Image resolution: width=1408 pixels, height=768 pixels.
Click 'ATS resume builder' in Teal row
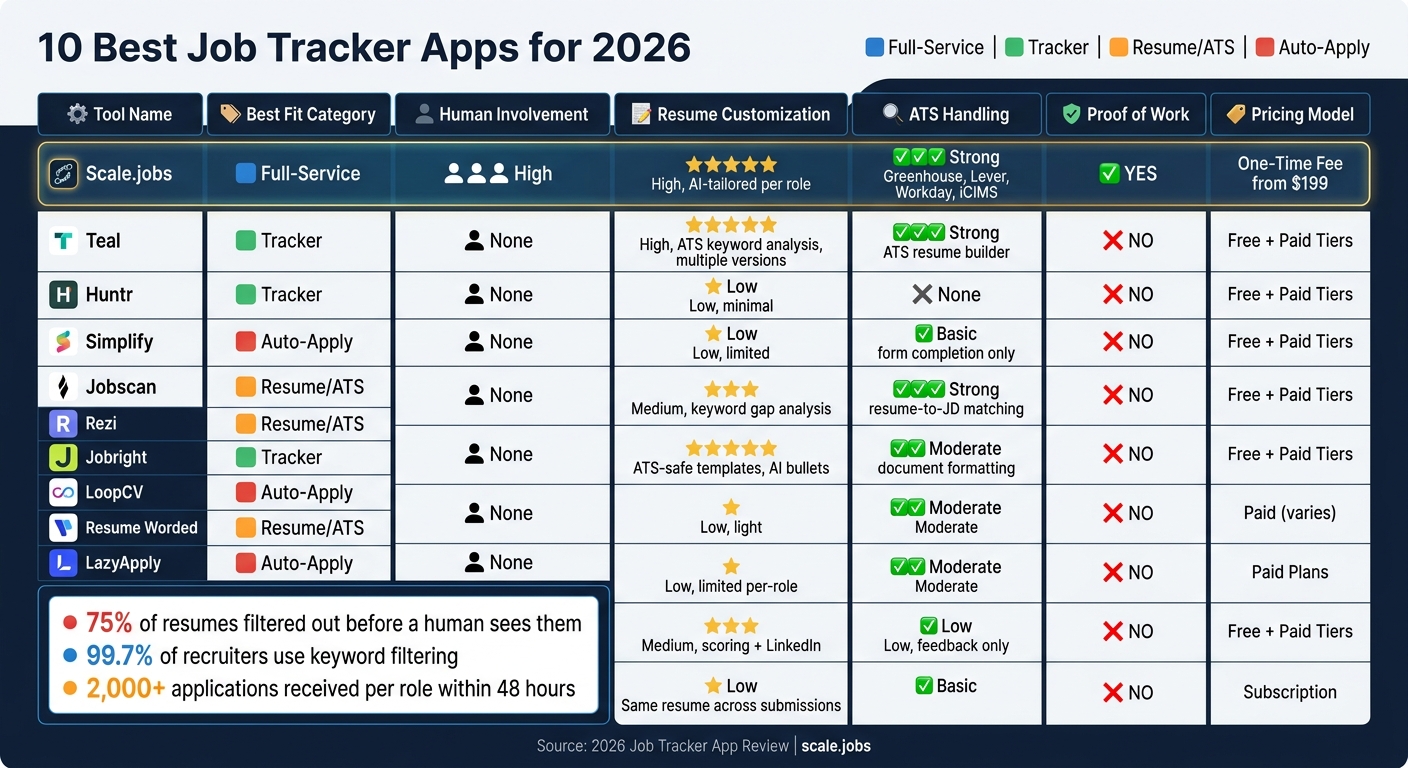tap(946, 252)
